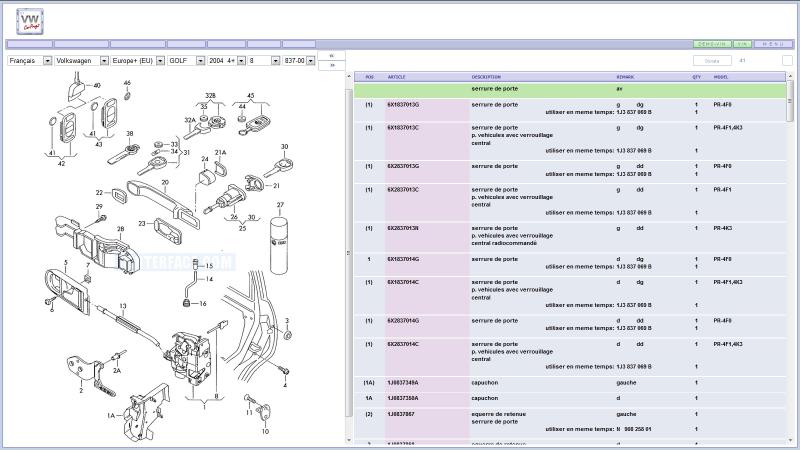The width and height of the screenshot is (800, 450).
Task: Click gasket part 22 in diagram
Action: point(119,195)
